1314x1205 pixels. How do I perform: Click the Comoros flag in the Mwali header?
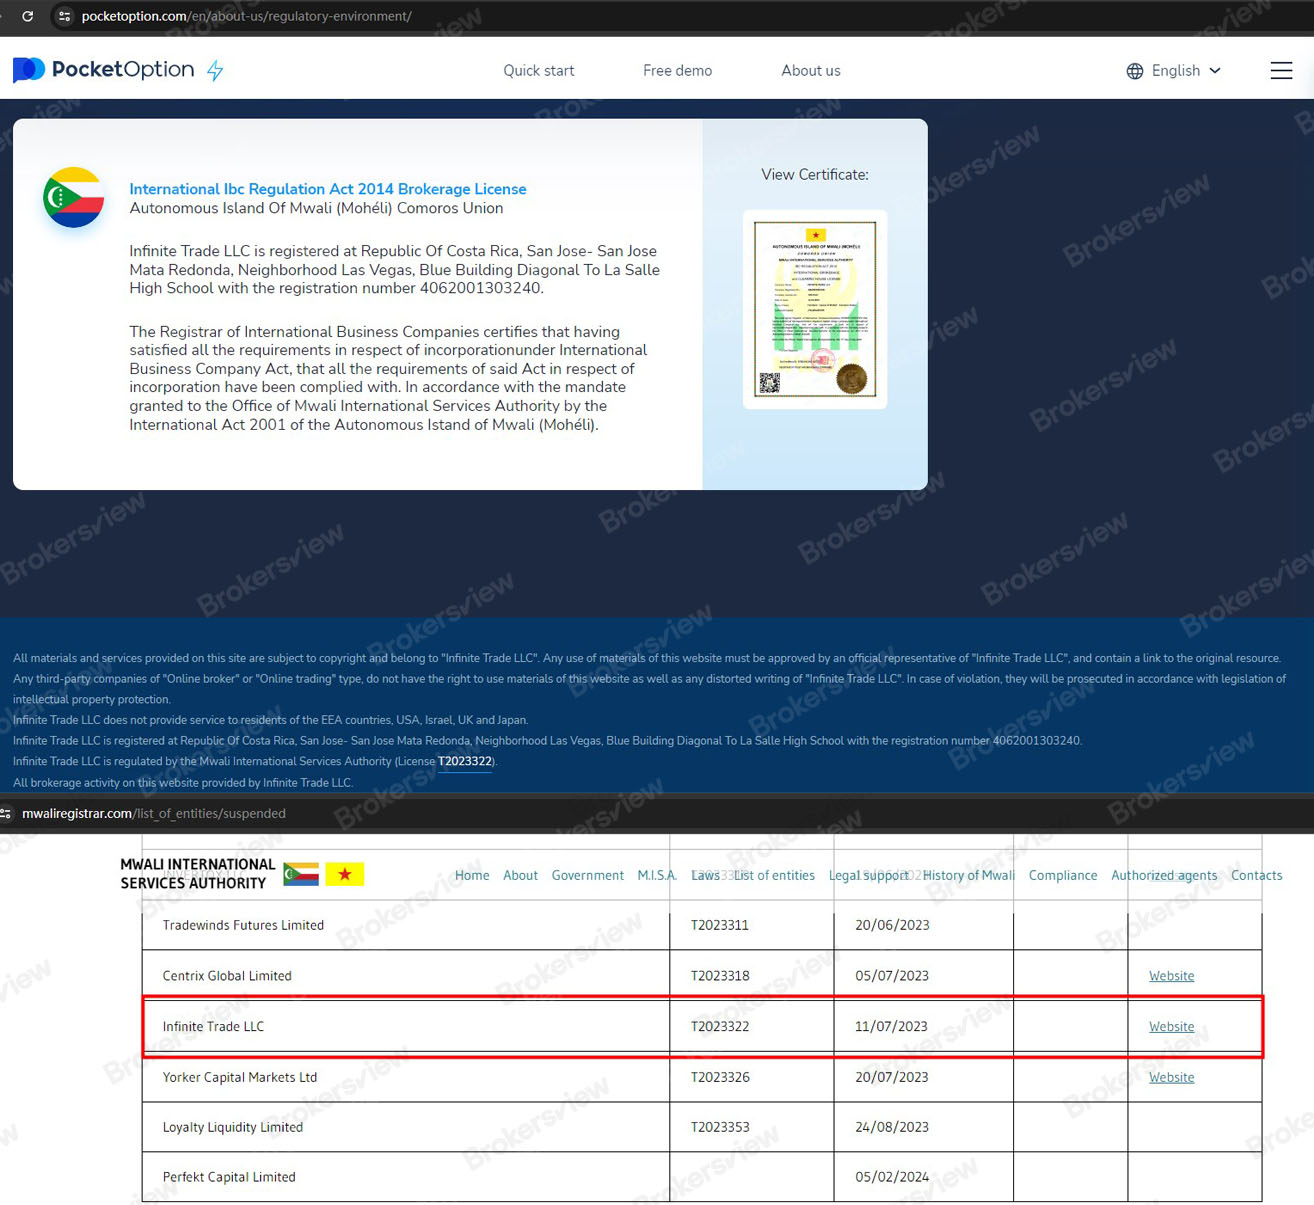tap(301, 874)
